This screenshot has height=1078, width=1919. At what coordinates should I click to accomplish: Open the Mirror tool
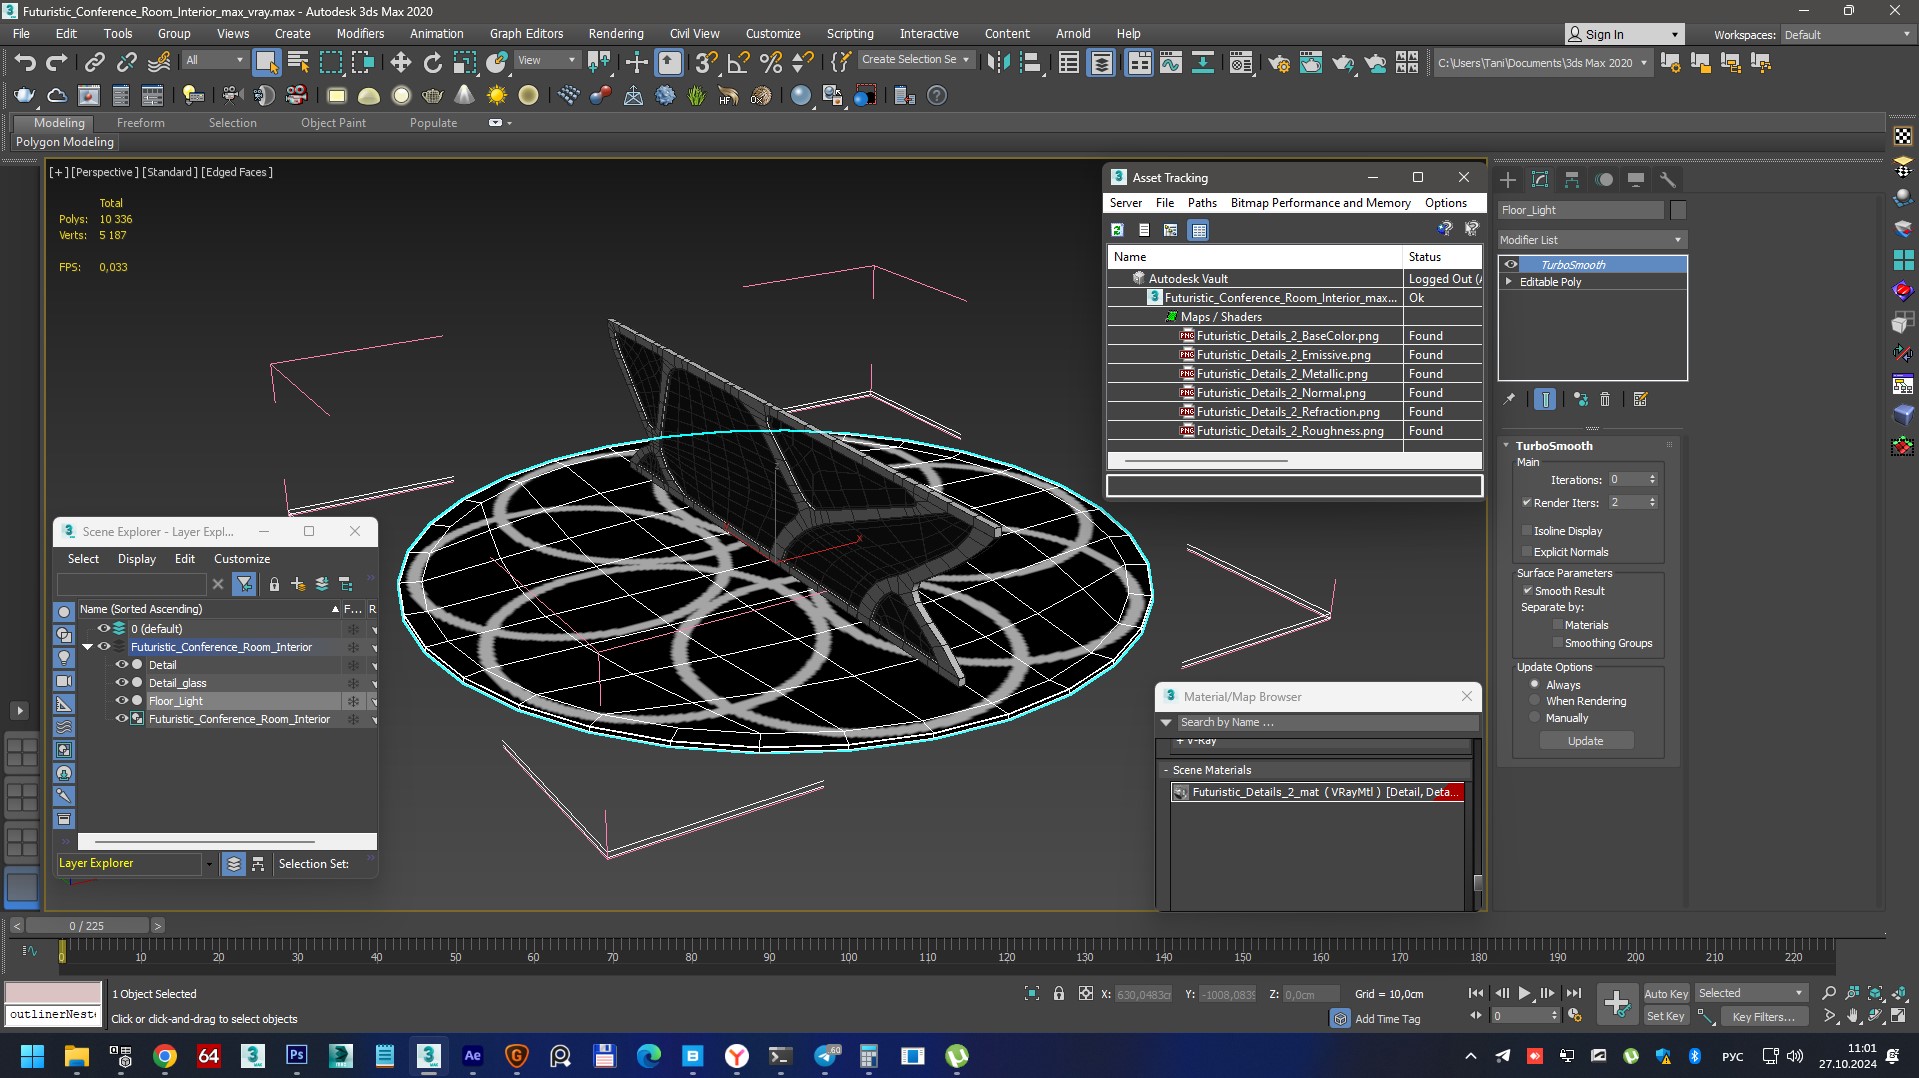(x=998, y=63)
